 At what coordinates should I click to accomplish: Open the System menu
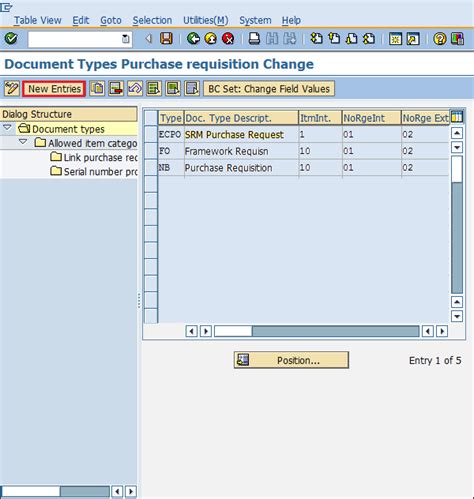(x=255, y=20)
